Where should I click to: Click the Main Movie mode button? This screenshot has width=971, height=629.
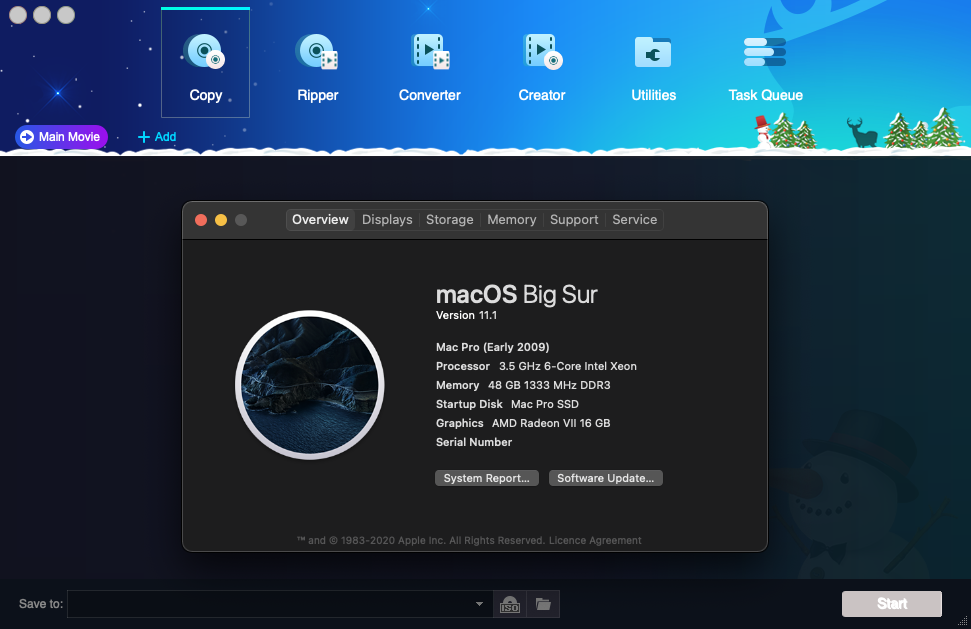[61, 137]
